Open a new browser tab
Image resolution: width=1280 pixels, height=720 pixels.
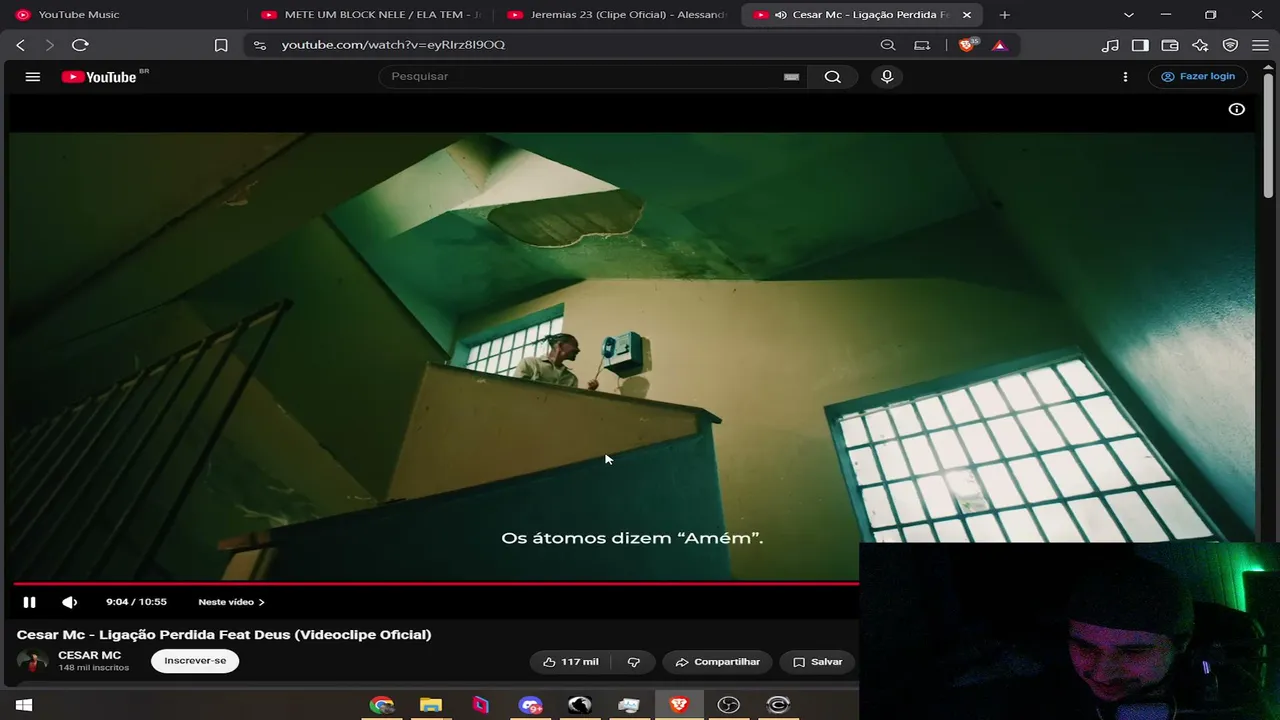pyautogui.click(x=1005, y=15)
